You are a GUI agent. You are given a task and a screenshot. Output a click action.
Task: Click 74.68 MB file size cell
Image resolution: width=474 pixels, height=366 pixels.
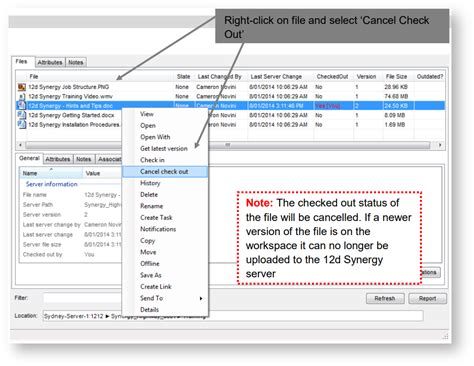pyautogui.click(x=396, y=96)
